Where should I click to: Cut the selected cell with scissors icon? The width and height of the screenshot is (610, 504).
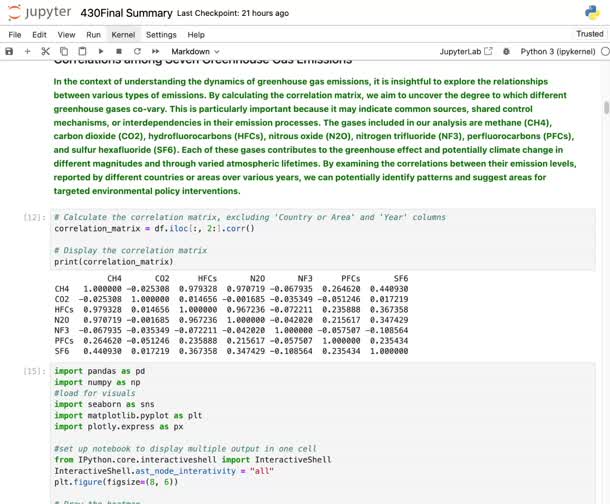pyautogui.click(x=45, y=51)
